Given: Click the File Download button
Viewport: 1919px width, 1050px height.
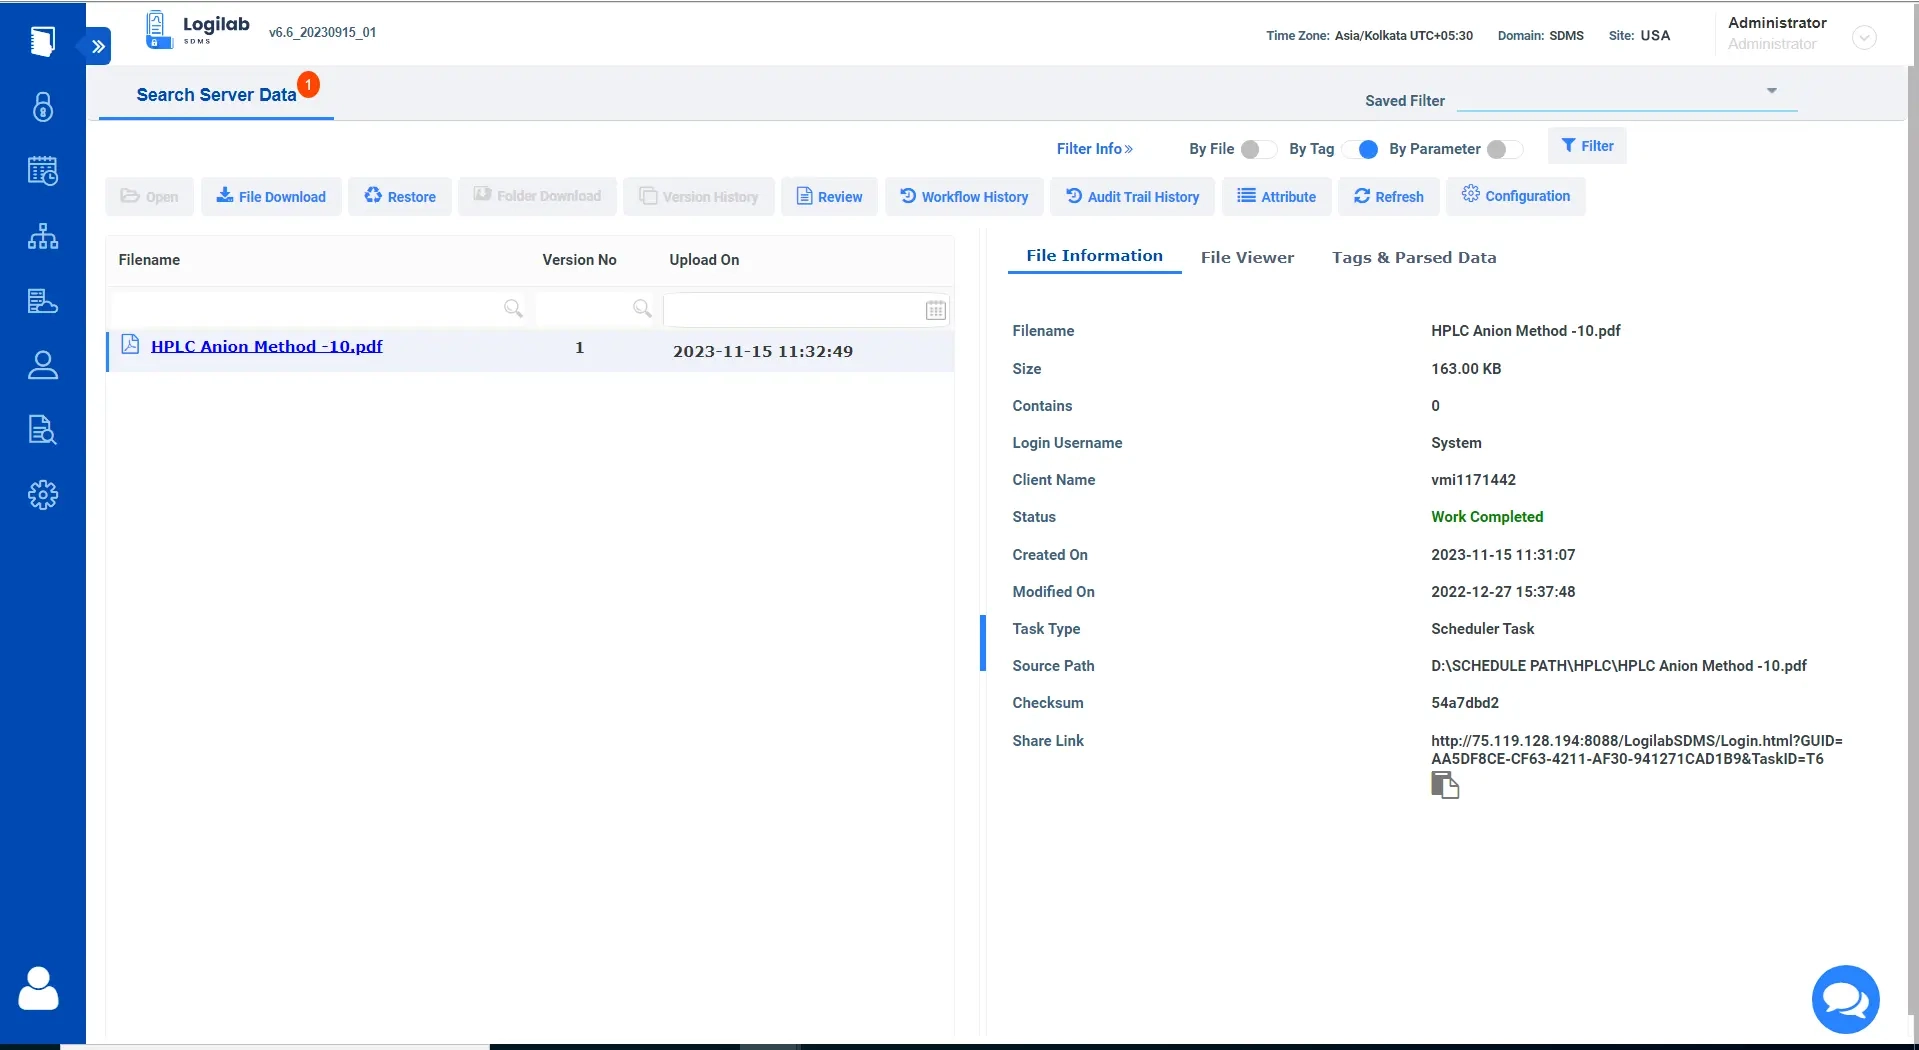Looking at the screenshot, I should (x=271, y=197).
